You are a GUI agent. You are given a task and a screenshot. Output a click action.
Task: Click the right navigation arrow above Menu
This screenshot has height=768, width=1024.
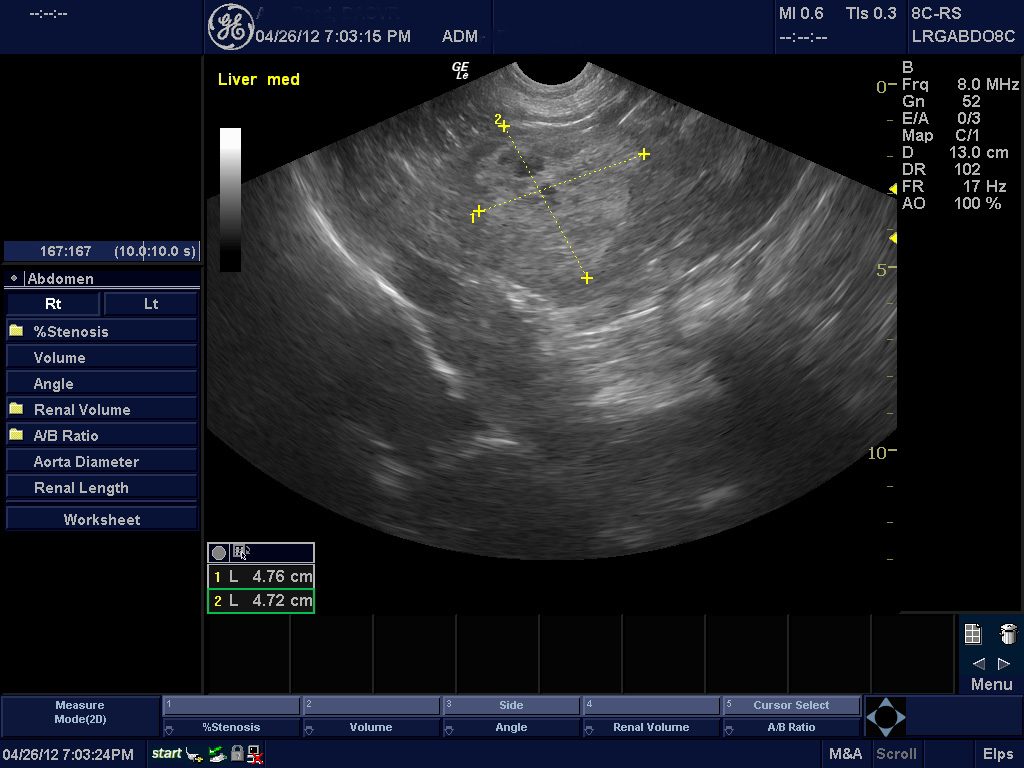pyautogui.click(x=1004, y=663)
